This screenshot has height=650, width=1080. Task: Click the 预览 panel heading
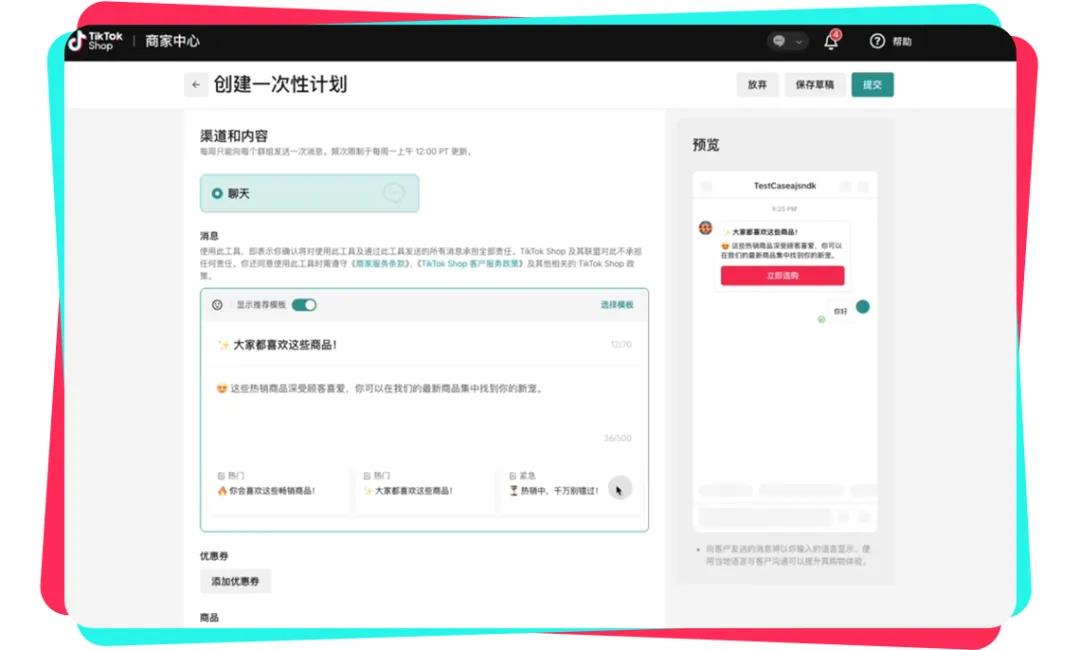(706, 145)
